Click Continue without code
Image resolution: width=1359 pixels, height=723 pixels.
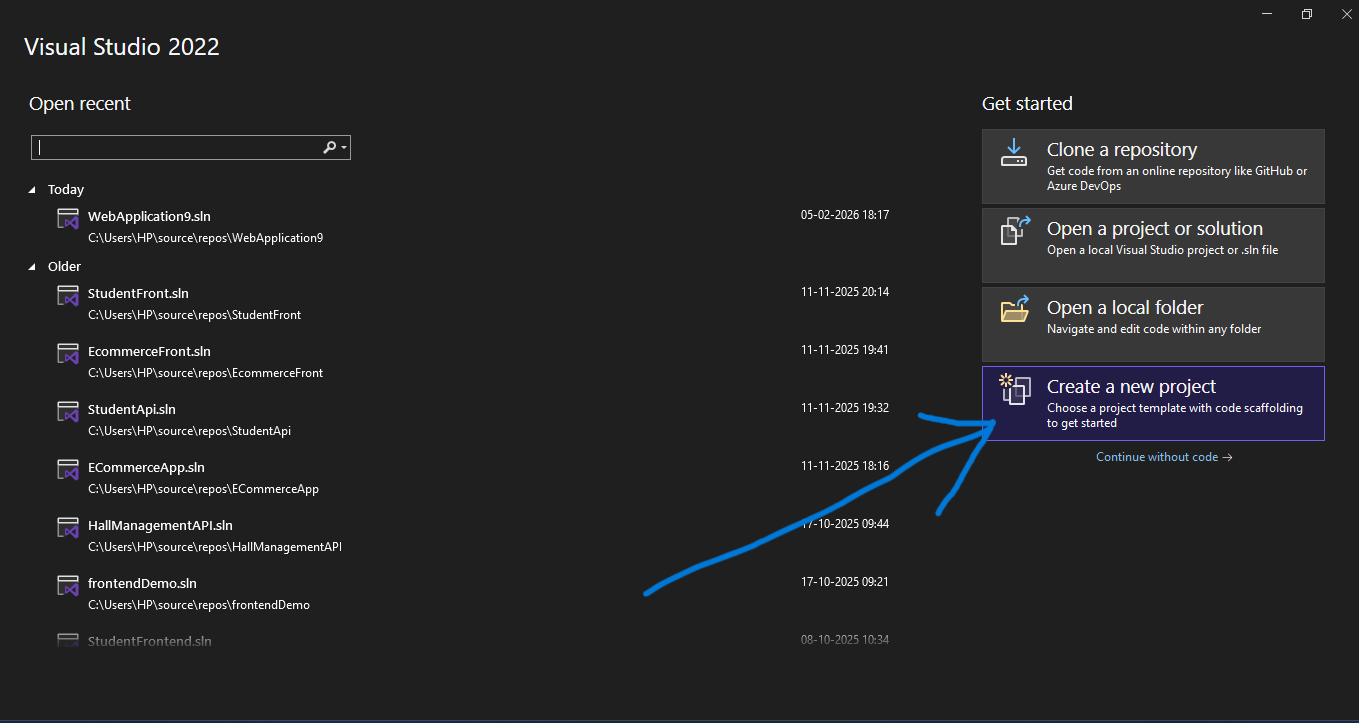coord(1163,456)
